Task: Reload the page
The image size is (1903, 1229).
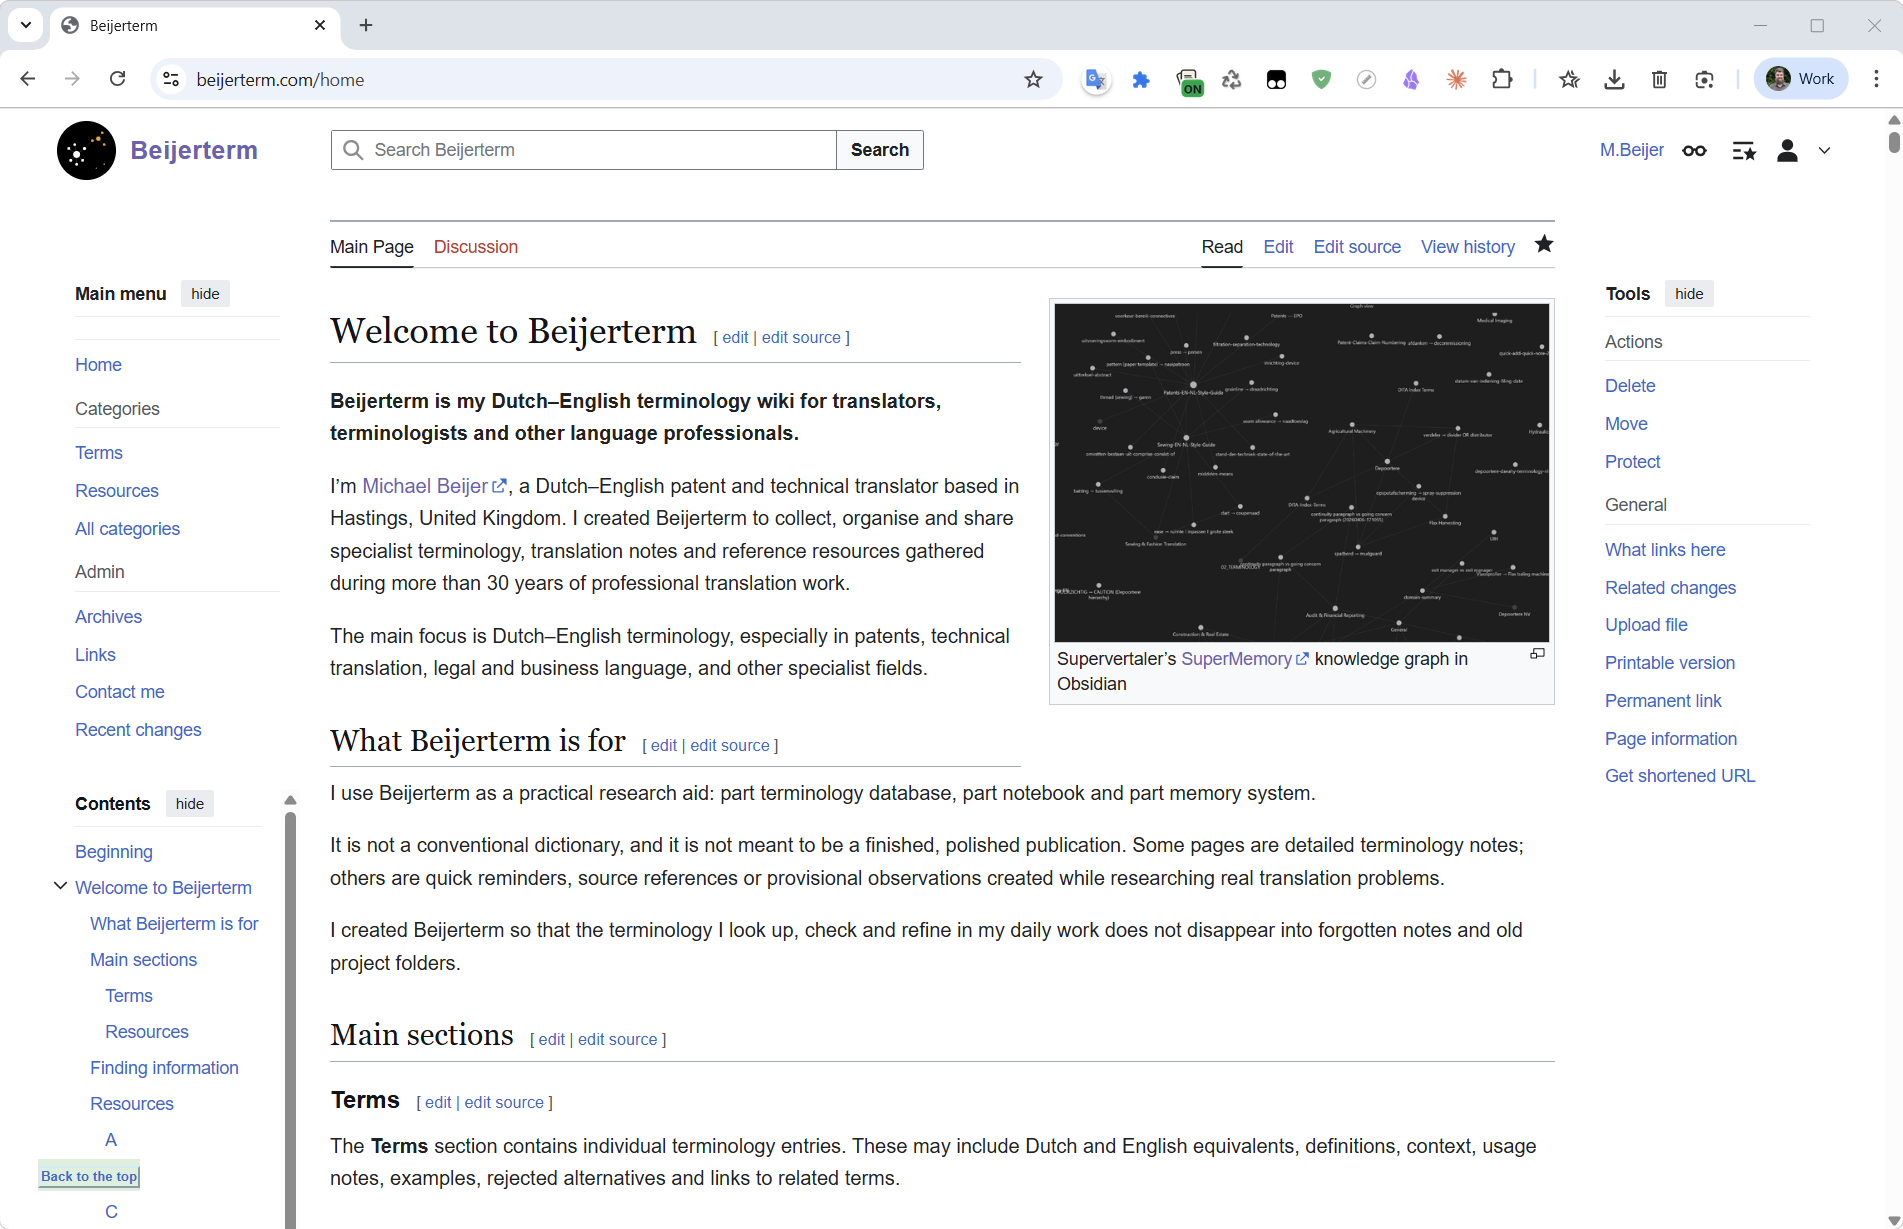Action: (x=117, y=79)
